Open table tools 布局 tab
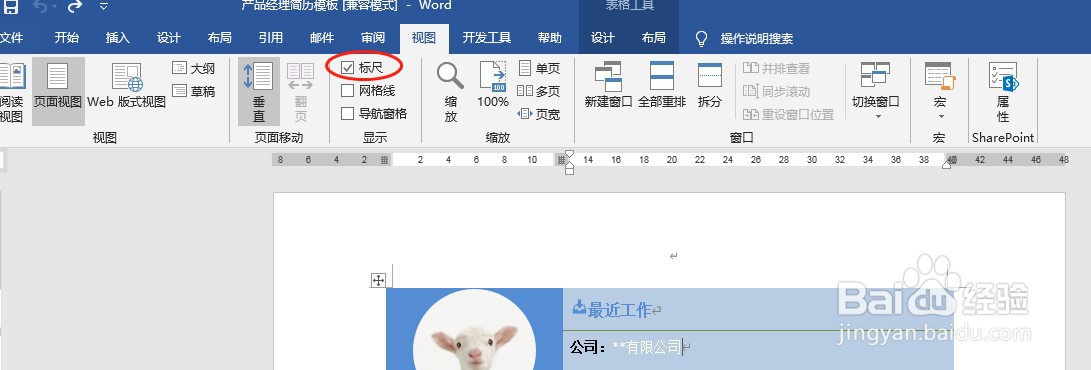This screenshot has width=1091, height=370. [x=653, y=38]
